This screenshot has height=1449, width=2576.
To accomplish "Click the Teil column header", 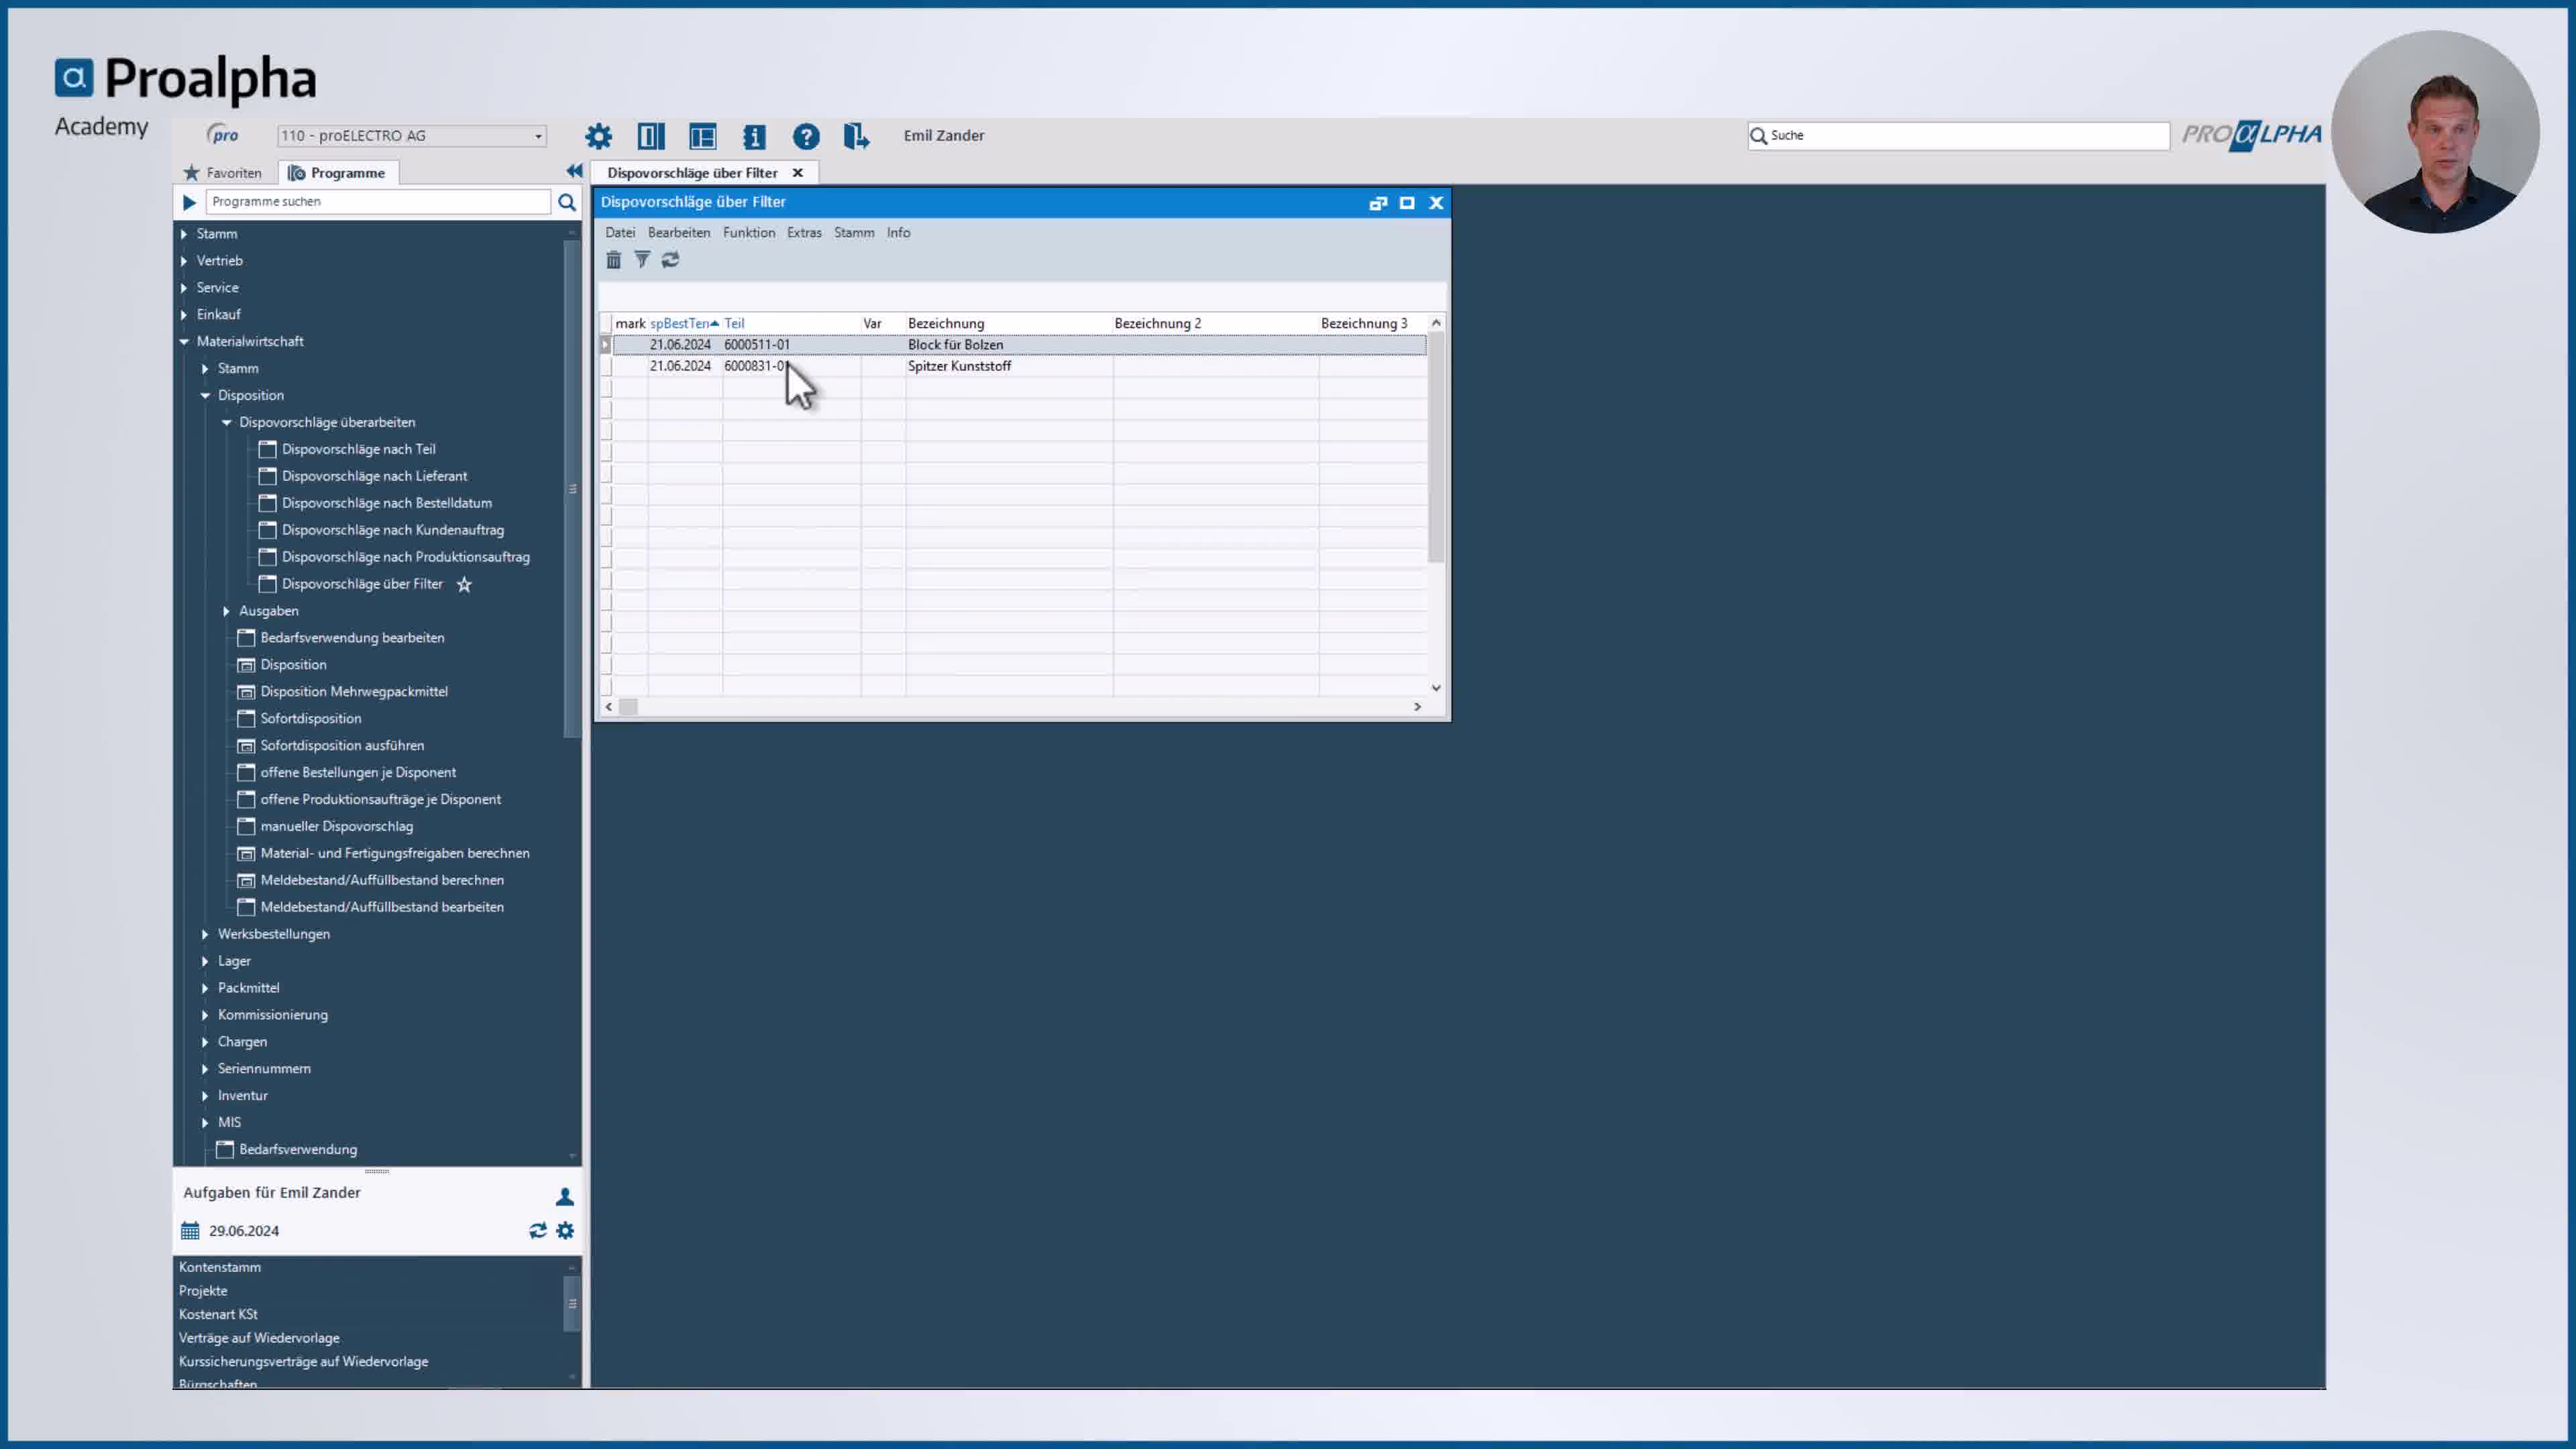I will [791, 323].
